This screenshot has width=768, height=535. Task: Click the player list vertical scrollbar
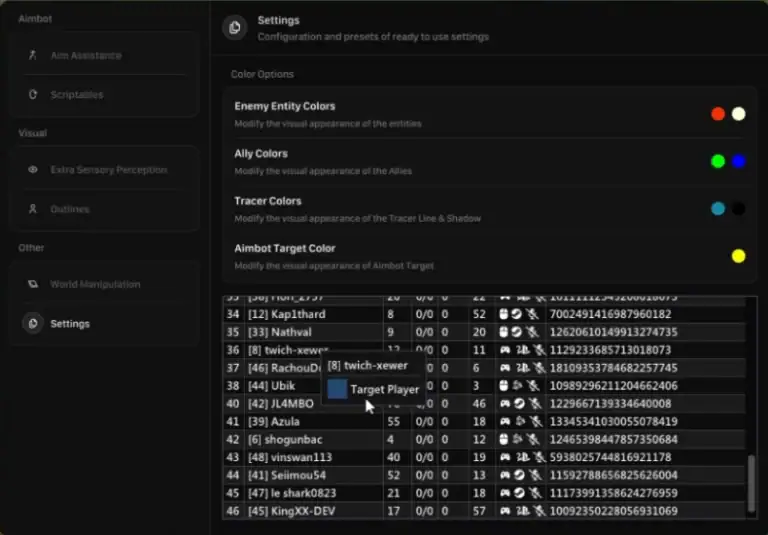[x=751, y=482]
